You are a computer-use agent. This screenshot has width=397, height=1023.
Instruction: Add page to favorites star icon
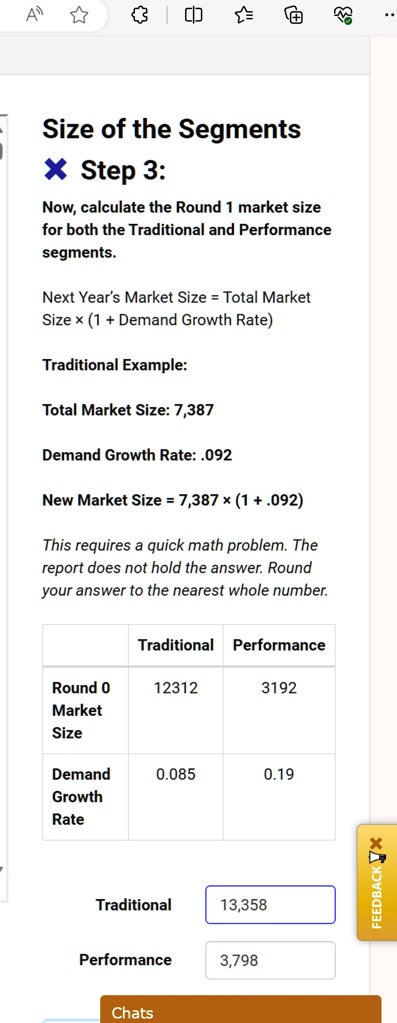click(78, 16)
